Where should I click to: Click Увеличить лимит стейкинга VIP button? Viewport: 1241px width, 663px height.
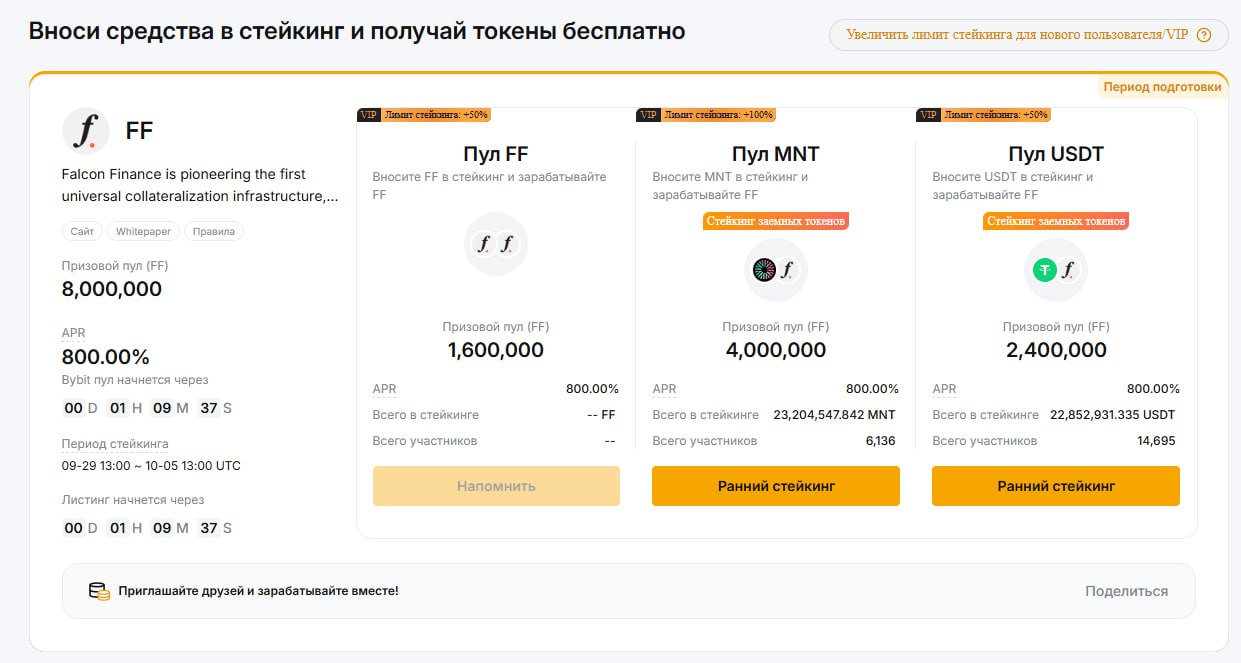[x=1016, y=35]
